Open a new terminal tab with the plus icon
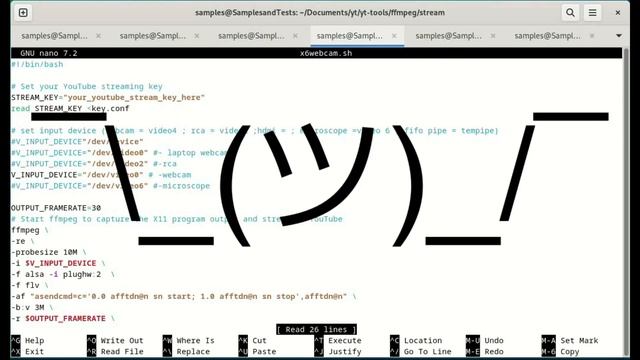 coord(23,13)
